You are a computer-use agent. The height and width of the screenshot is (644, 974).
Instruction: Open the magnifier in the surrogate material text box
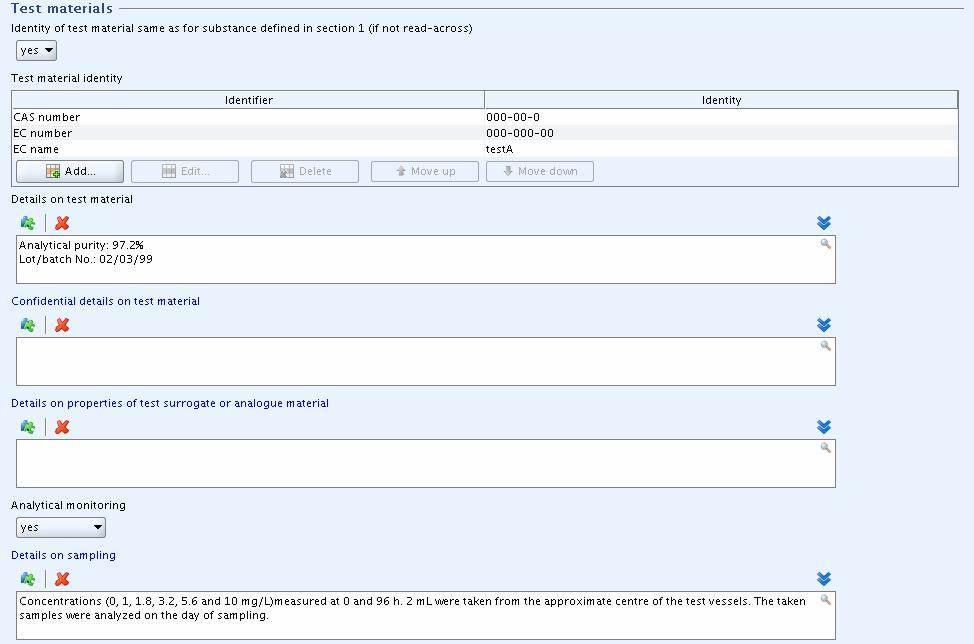coord(826,448)
